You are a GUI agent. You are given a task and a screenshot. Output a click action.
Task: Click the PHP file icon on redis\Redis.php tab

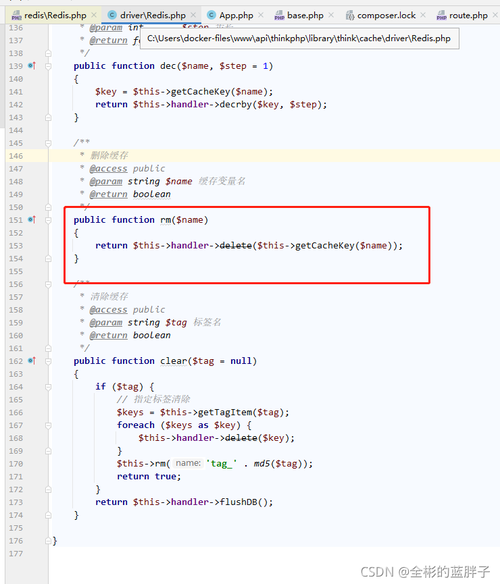point(16,15)
